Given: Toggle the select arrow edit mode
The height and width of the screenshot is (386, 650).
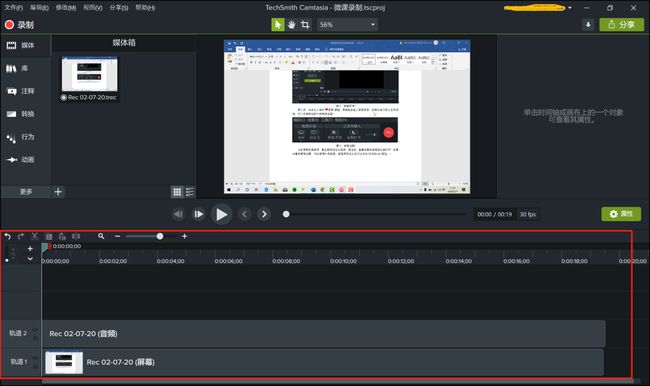Looking at the screenshot, I should pos(278,25).
